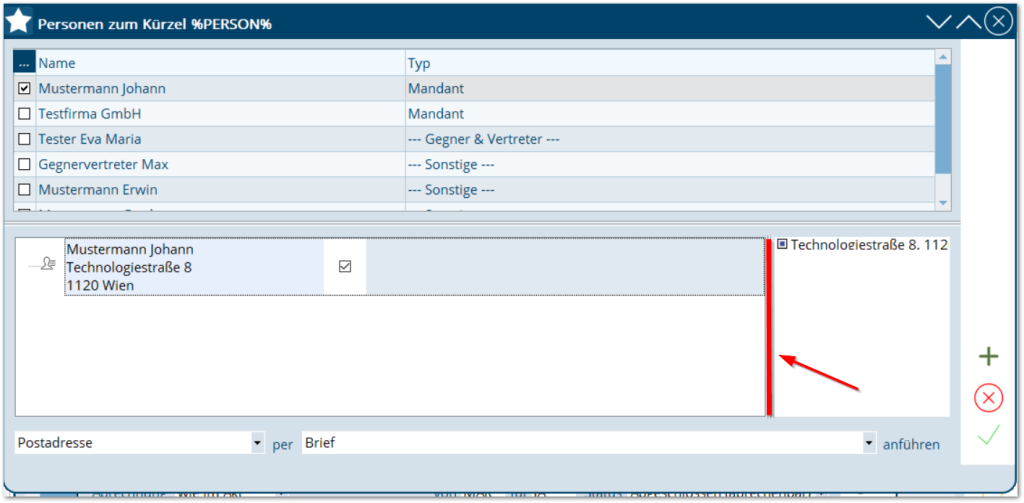Select the Gegnervertreter Max row

tap(103, 164)
